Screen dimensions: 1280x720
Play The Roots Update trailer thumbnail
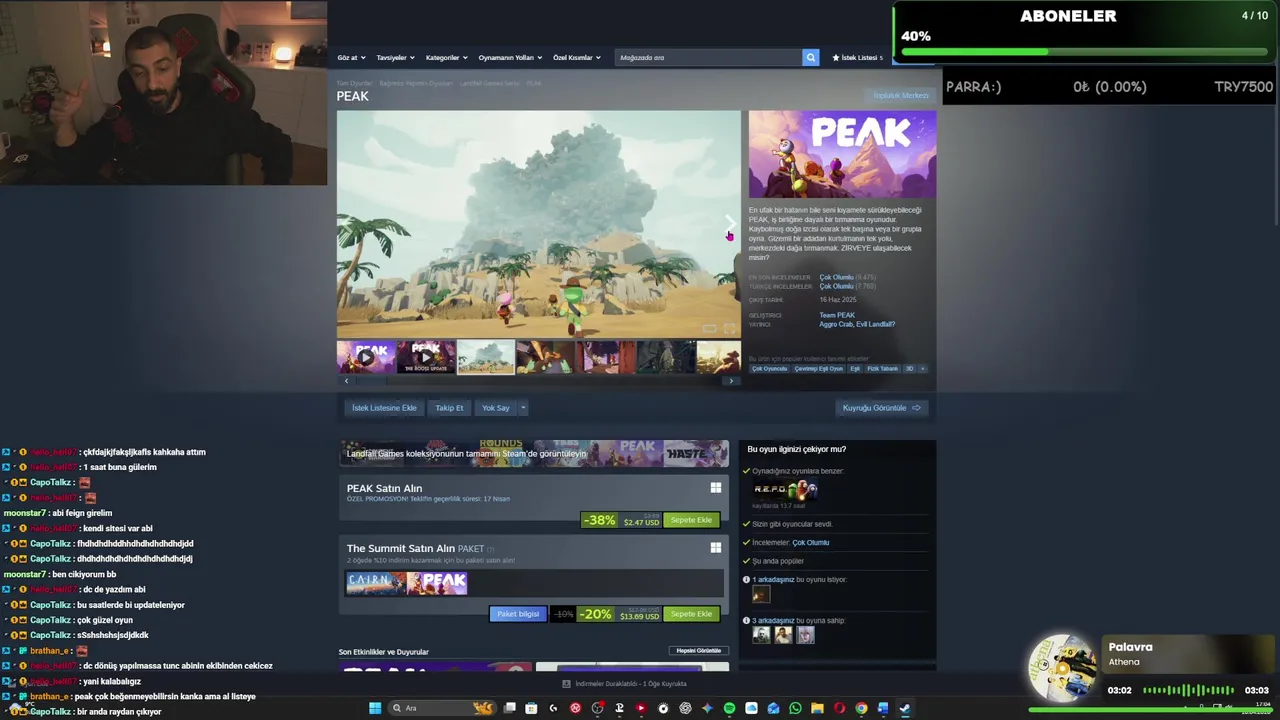pyautogui.click(x=426, y=357)
